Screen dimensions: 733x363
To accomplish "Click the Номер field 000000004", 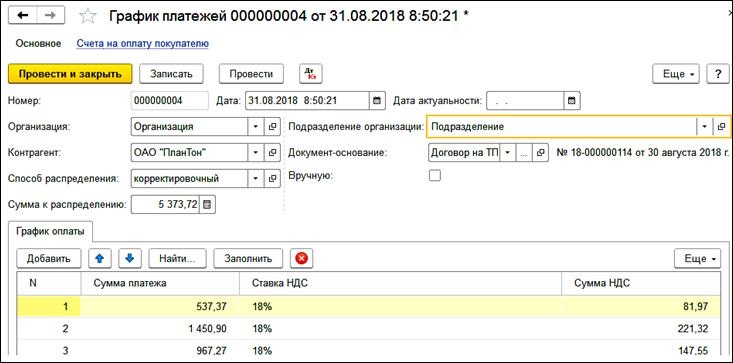I will point(170,100).
